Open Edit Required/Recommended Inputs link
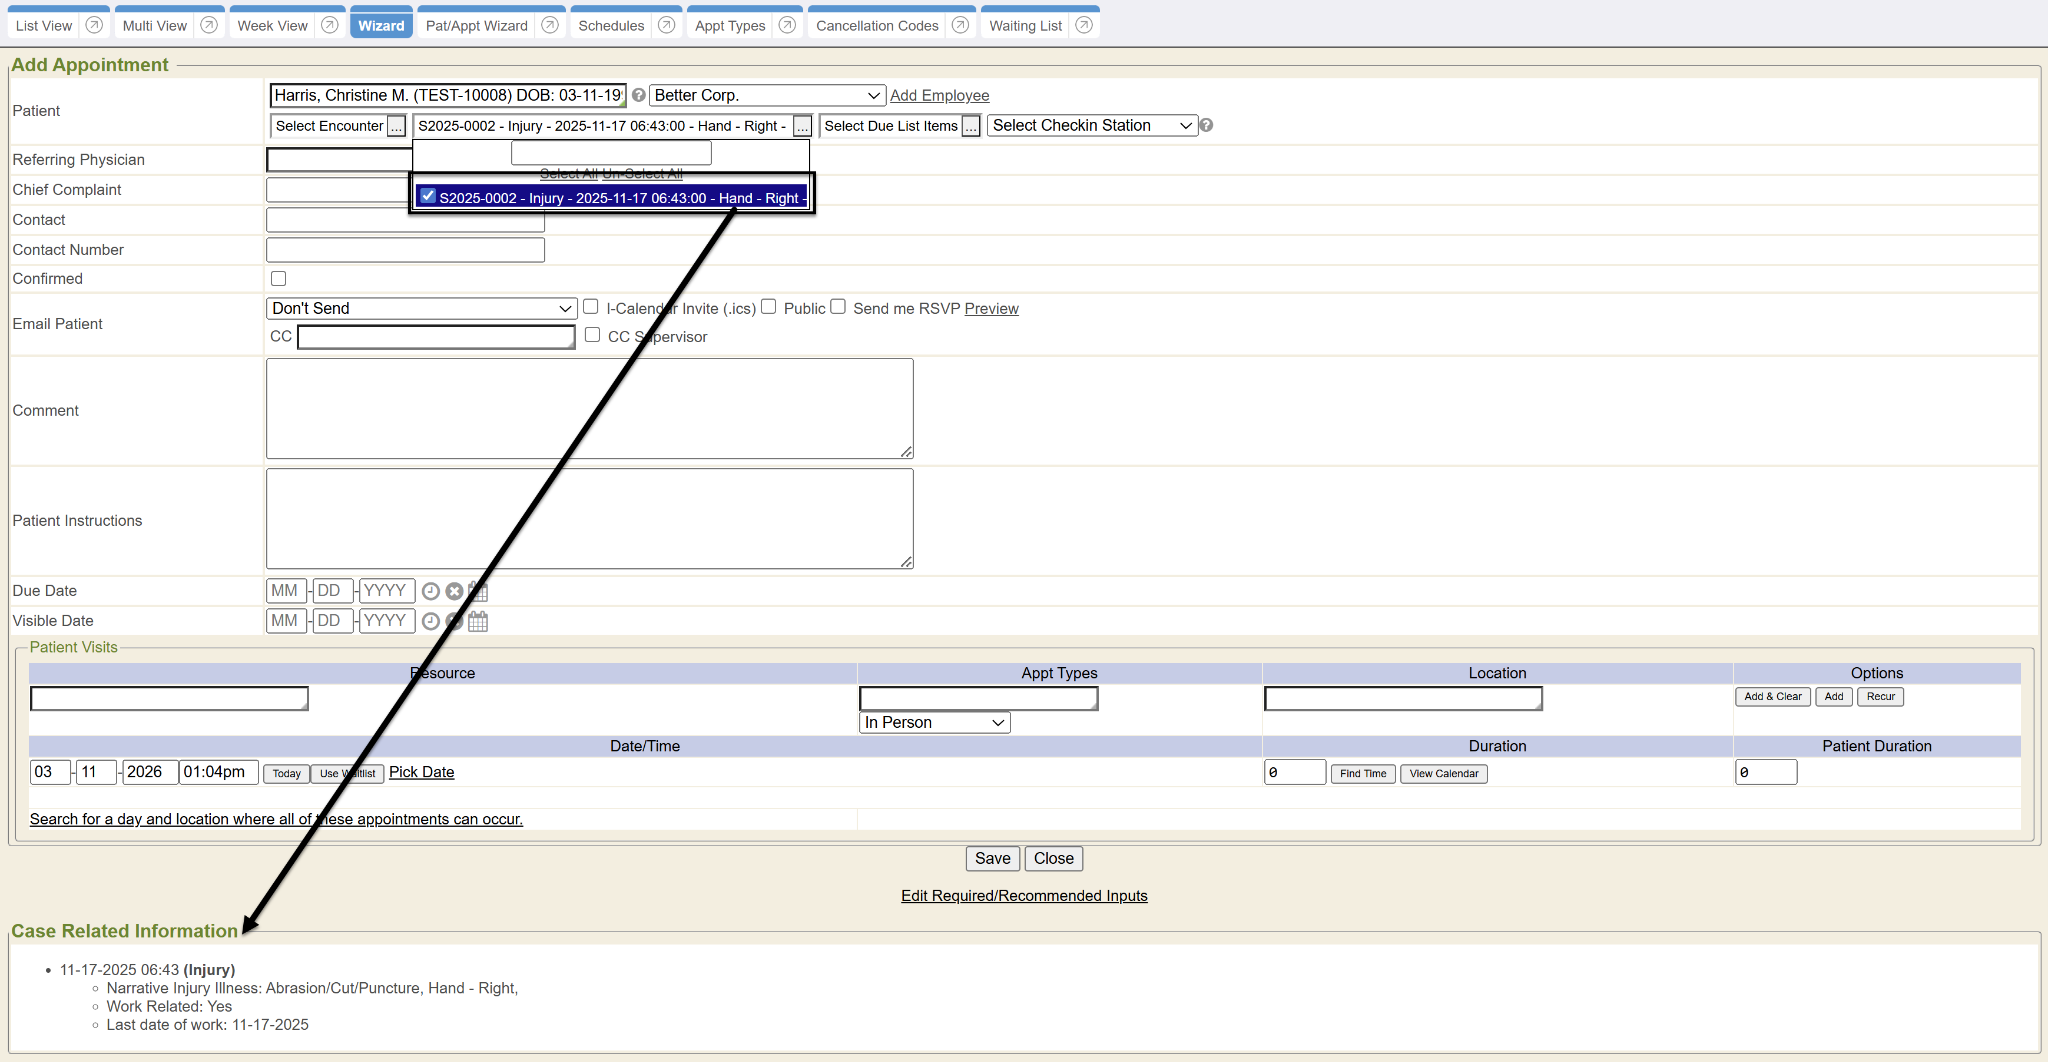The width and height of the screenshot is (2048, 1062). tap(1024, 896)
